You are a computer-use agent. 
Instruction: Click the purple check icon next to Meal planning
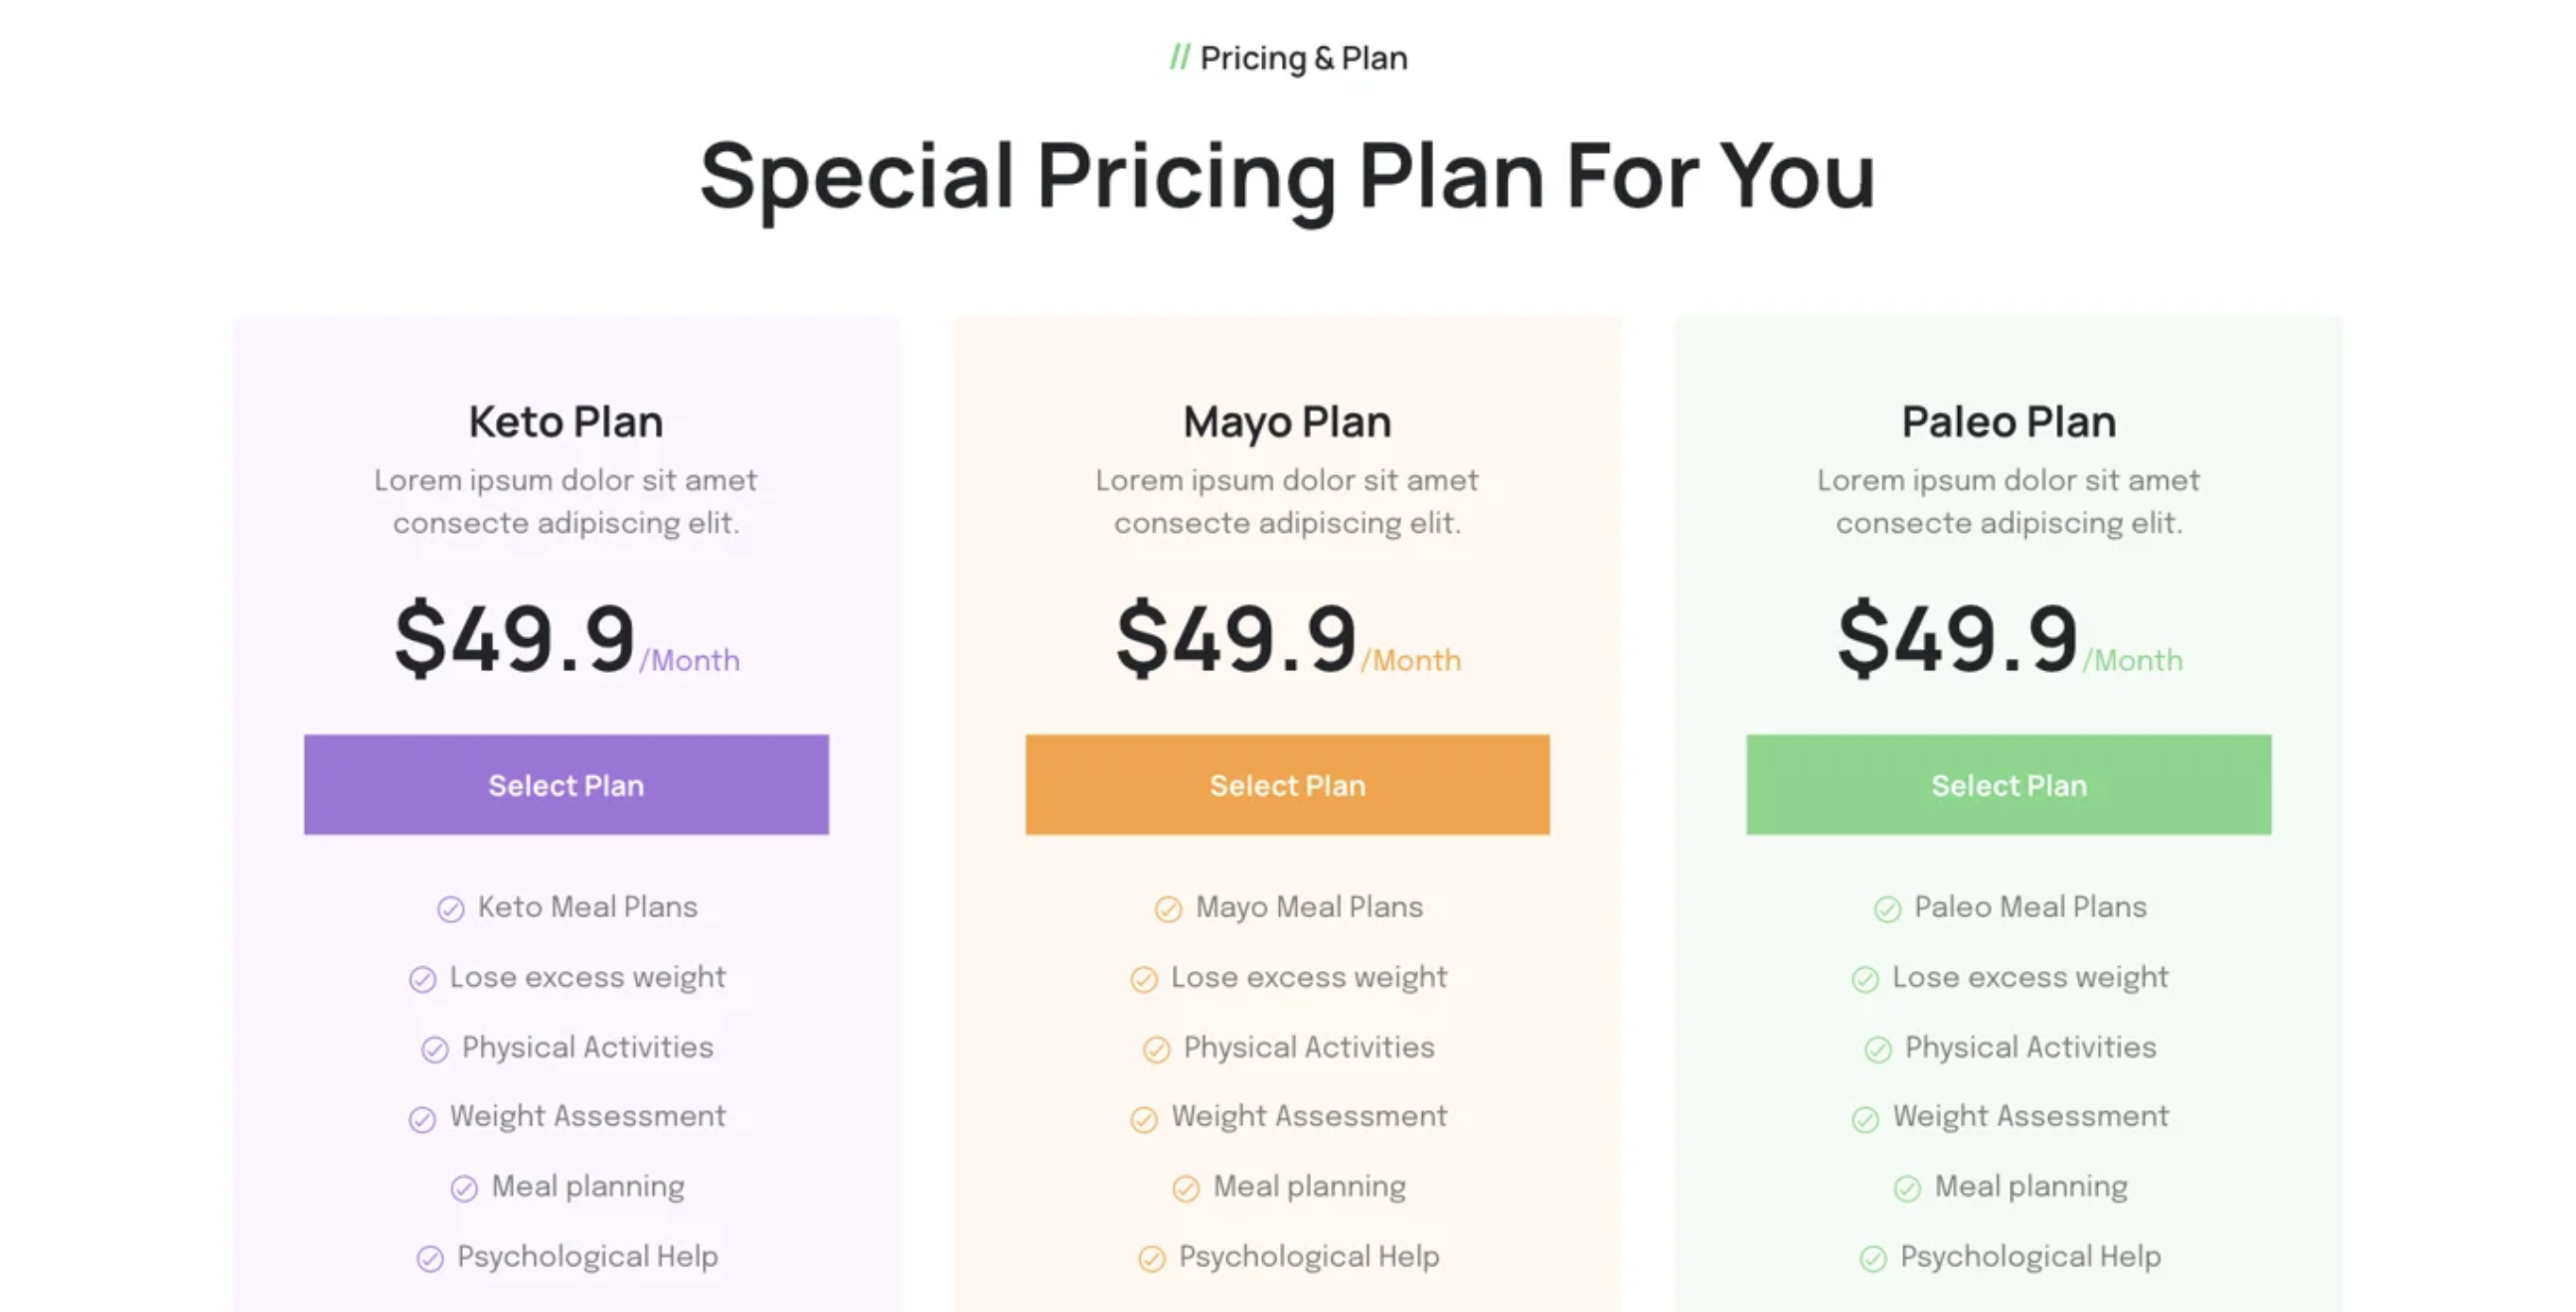coord(464,1188)
